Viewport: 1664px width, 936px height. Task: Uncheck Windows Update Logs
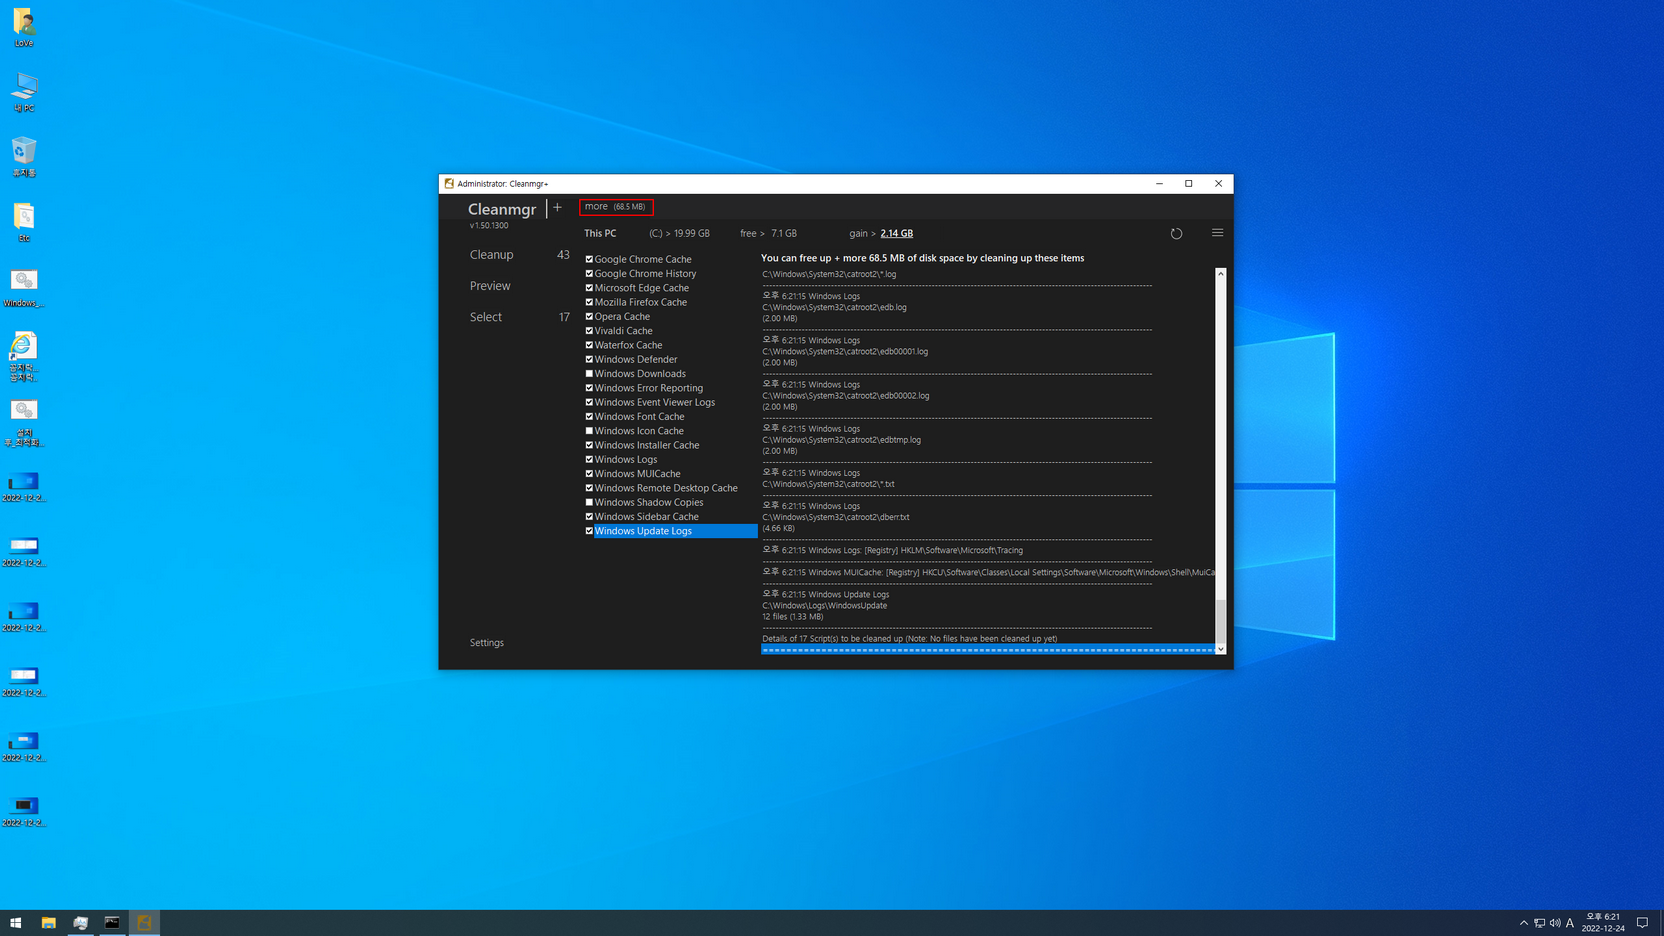tap(589, 531)
